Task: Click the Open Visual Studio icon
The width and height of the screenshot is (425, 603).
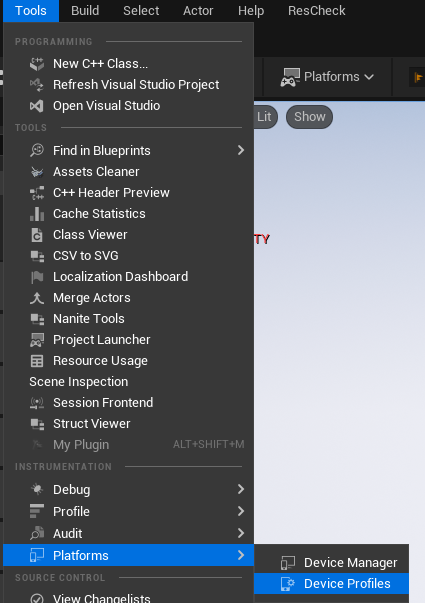Action: 37,106
